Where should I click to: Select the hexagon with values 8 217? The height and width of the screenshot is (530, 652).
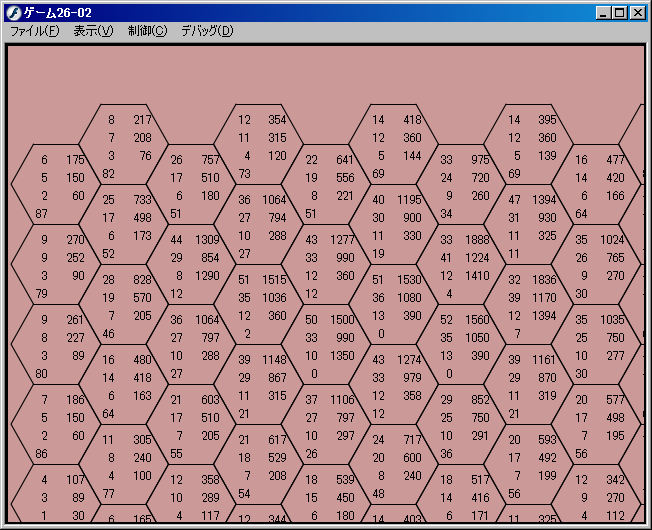click(123, 144)
